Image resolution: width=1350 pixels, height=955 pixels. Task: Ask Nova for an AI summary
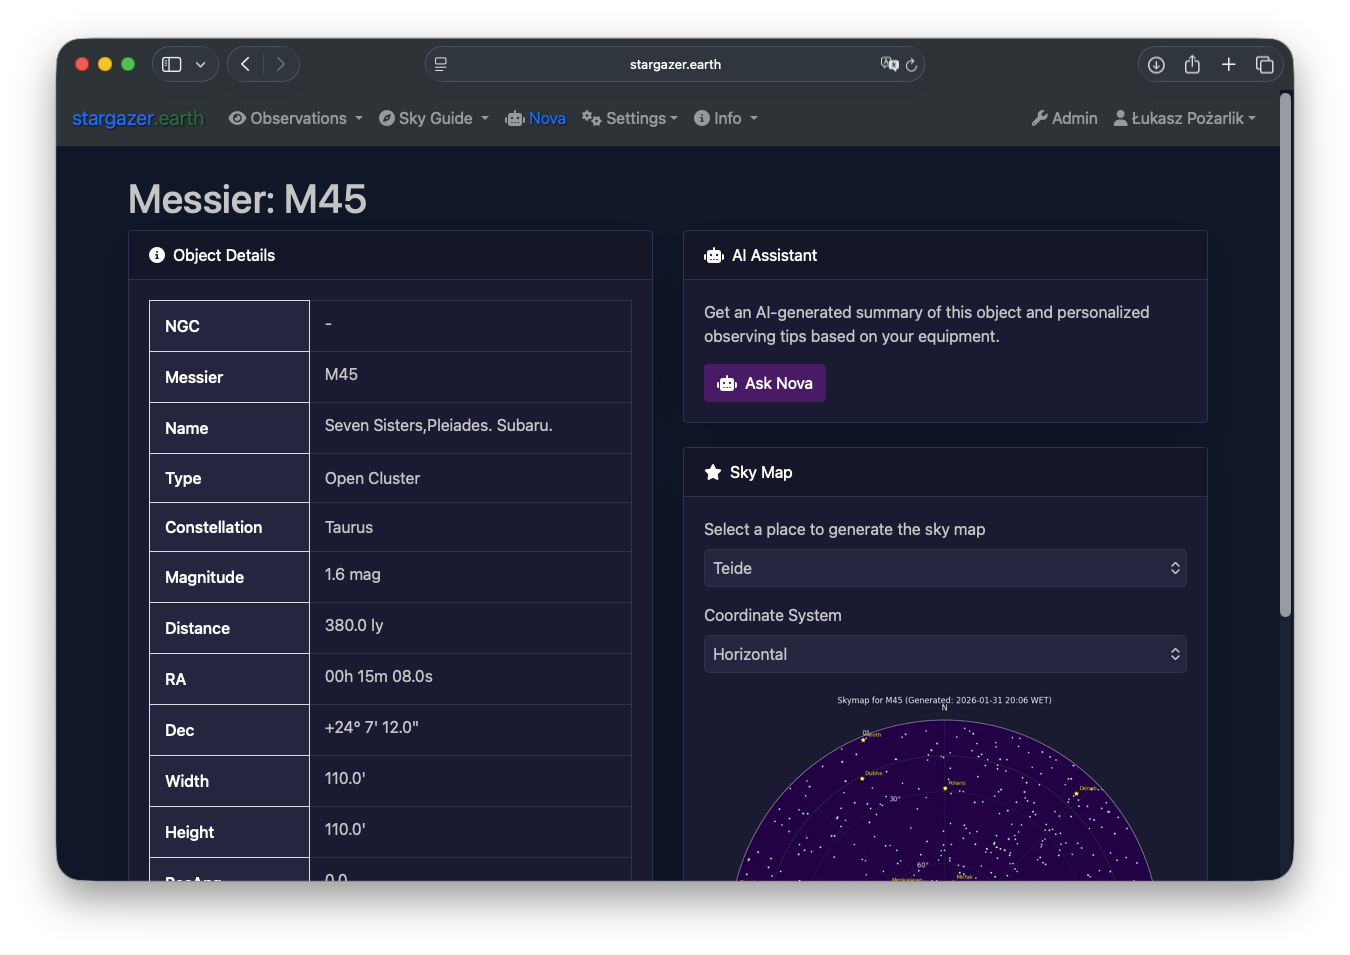[765, 383]
